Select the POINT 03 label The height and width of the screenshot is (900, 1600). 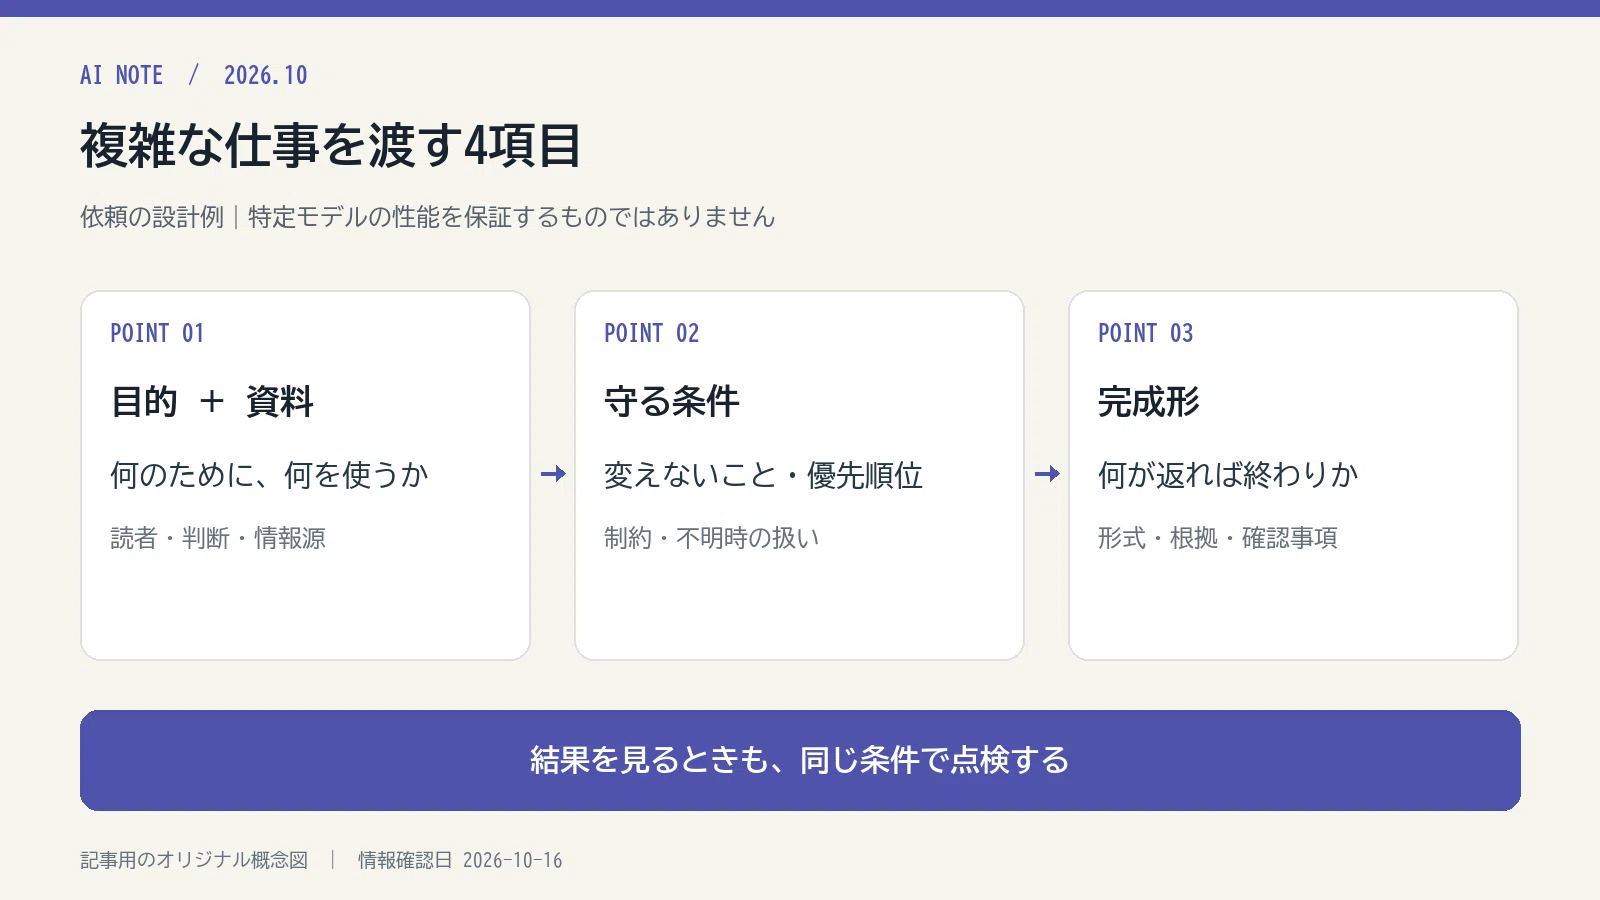1145,333
